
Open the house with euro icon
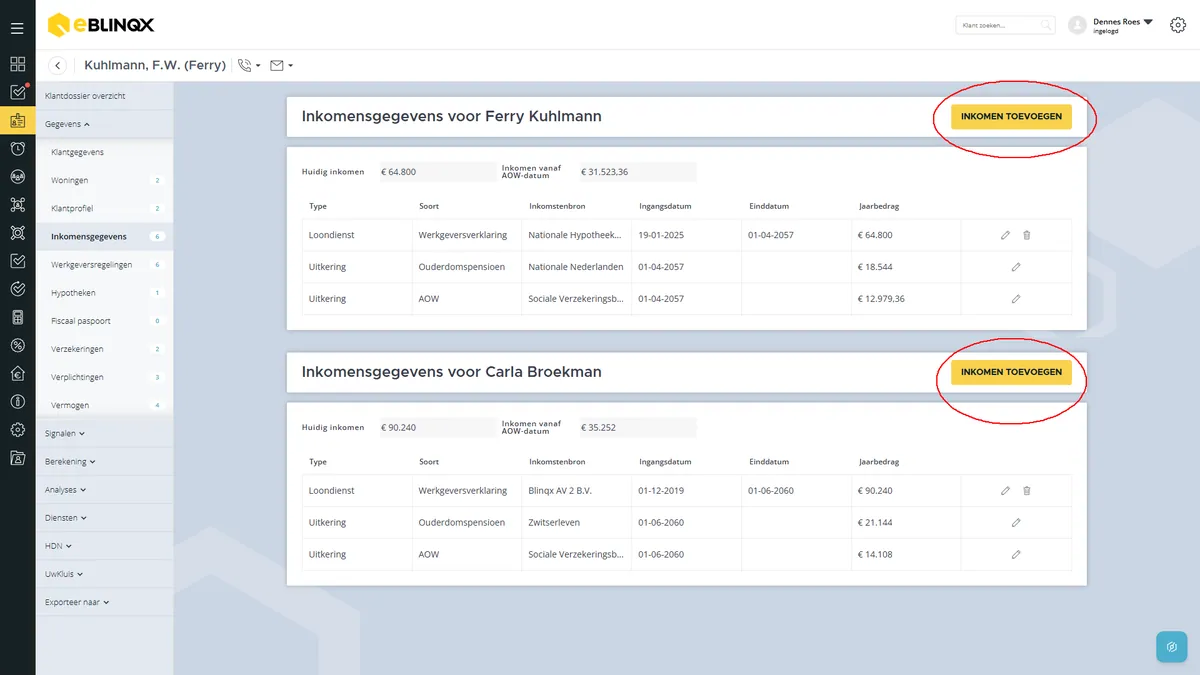click(x=17, y=373)
